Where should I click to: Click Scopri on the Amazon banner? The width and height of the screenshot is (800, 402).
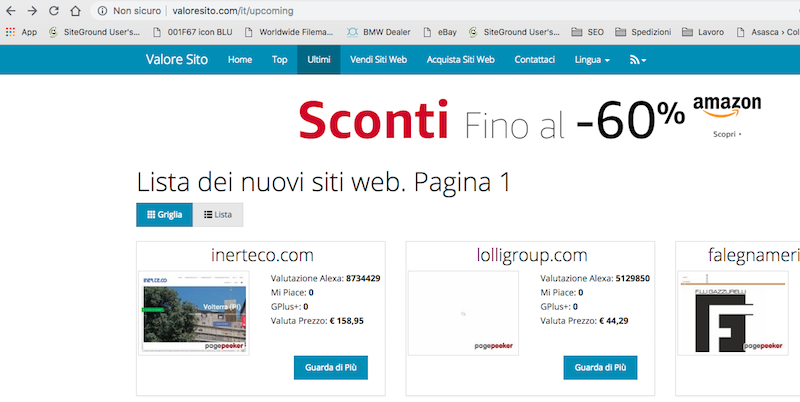727,134
